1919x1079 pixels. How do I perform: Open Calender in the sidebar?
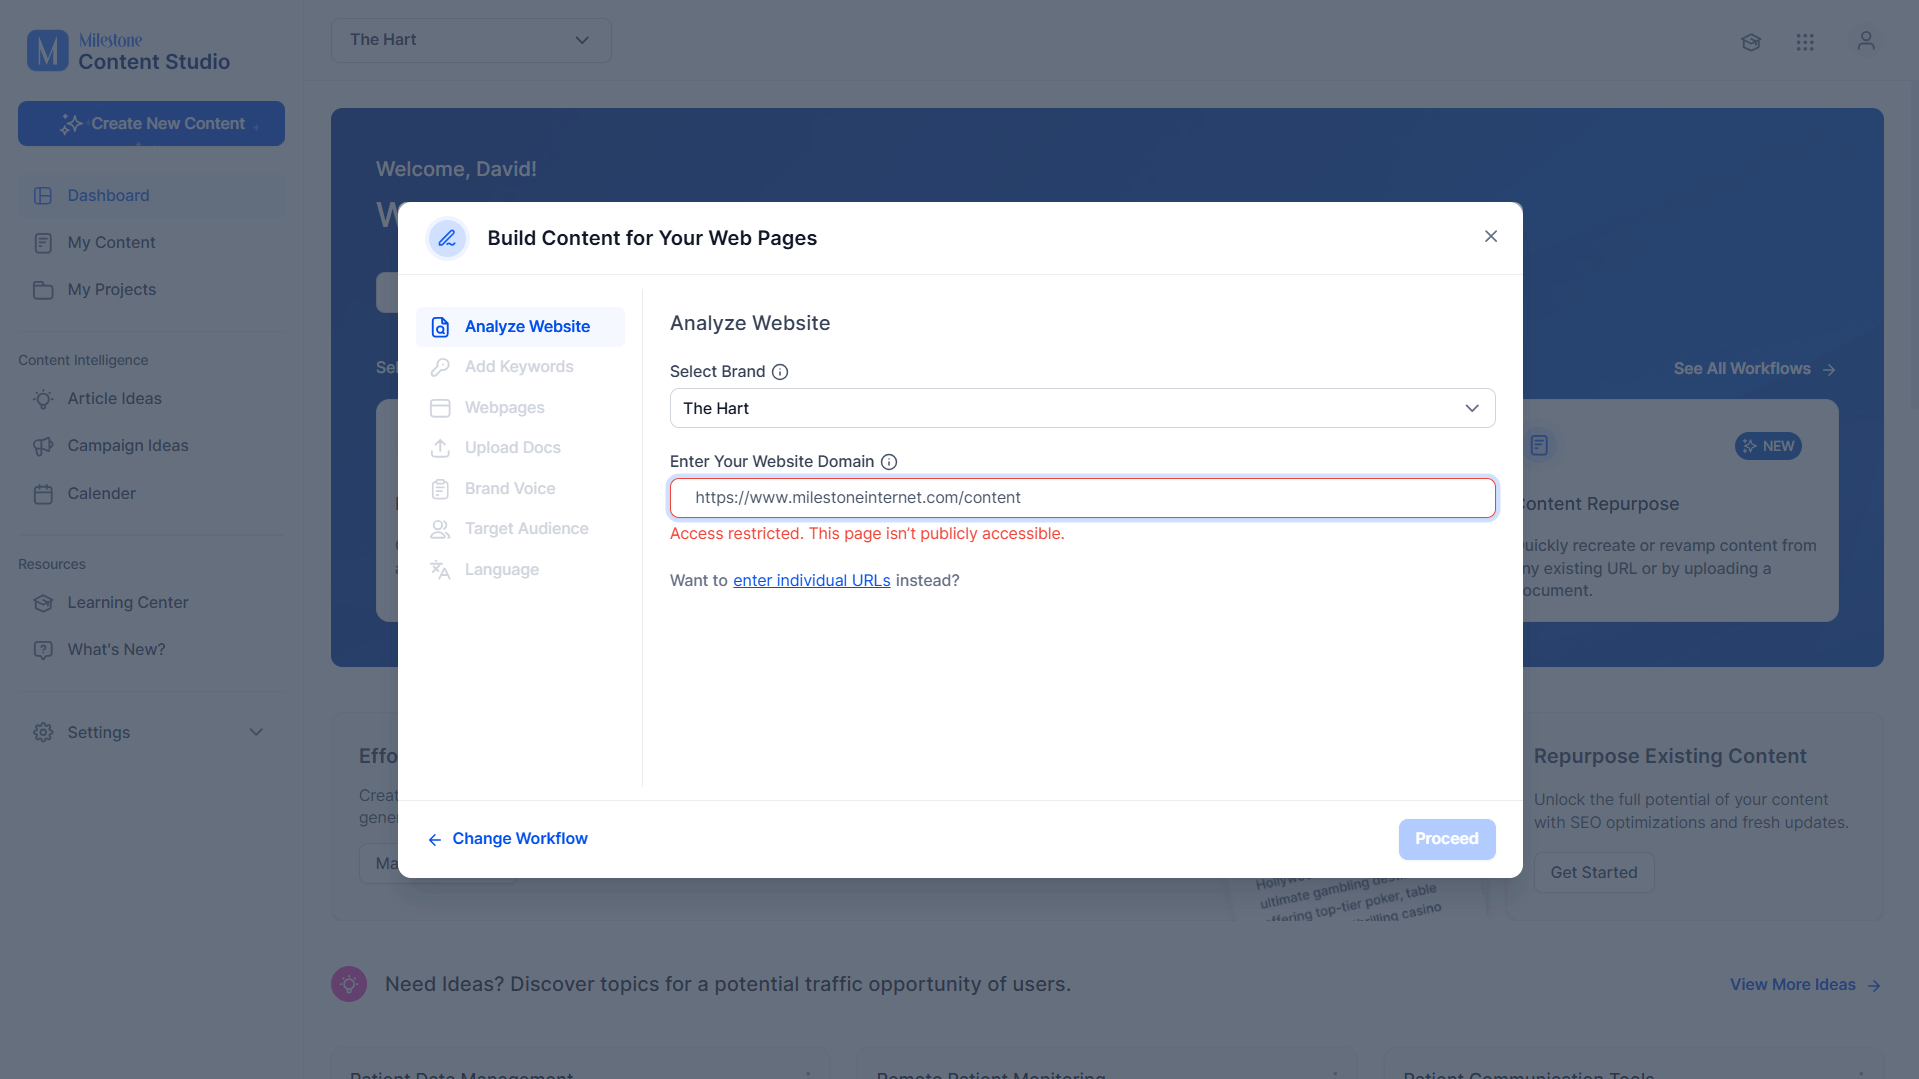pos(151,494)
